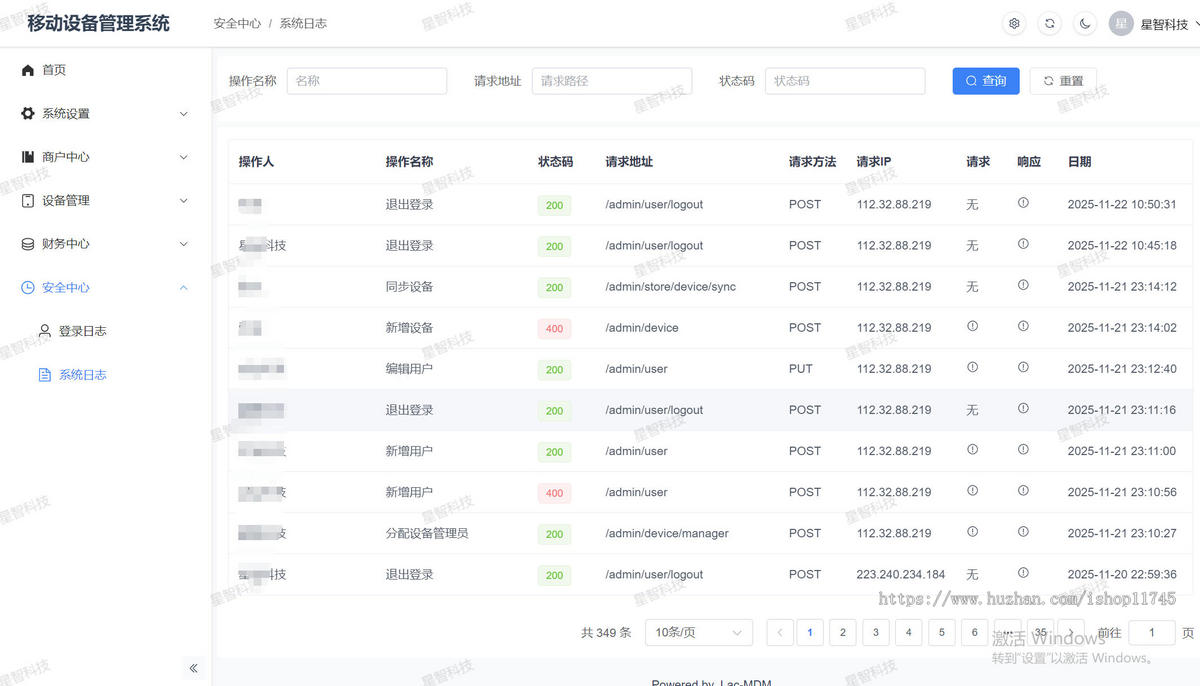Focus the 请求地址 input field
Screen dimensions: 1200x686
coord(612,81)
